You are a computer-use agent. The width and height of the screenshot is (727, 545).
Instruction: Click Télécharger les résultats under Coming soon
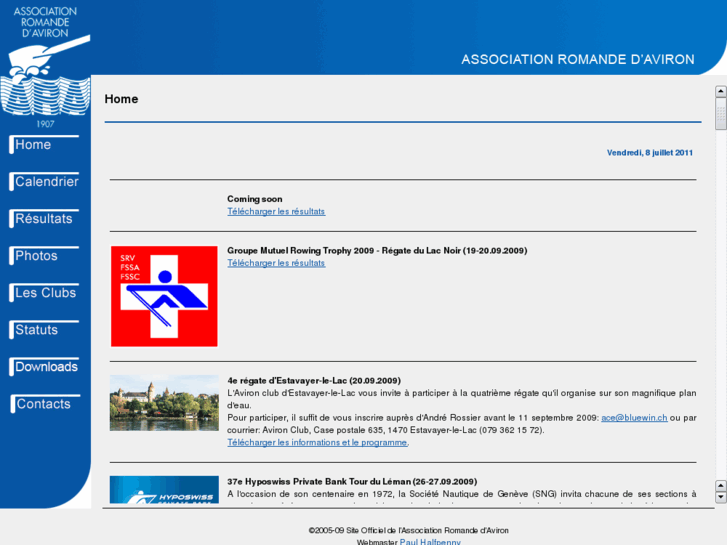click(x=276, y=212)
